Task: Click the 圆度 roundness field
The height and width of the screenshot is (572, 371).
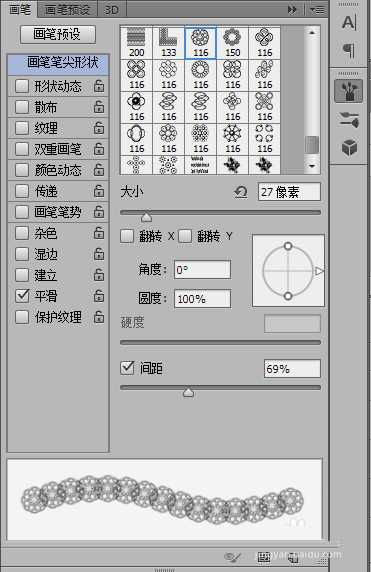Action: coord(202,299)
